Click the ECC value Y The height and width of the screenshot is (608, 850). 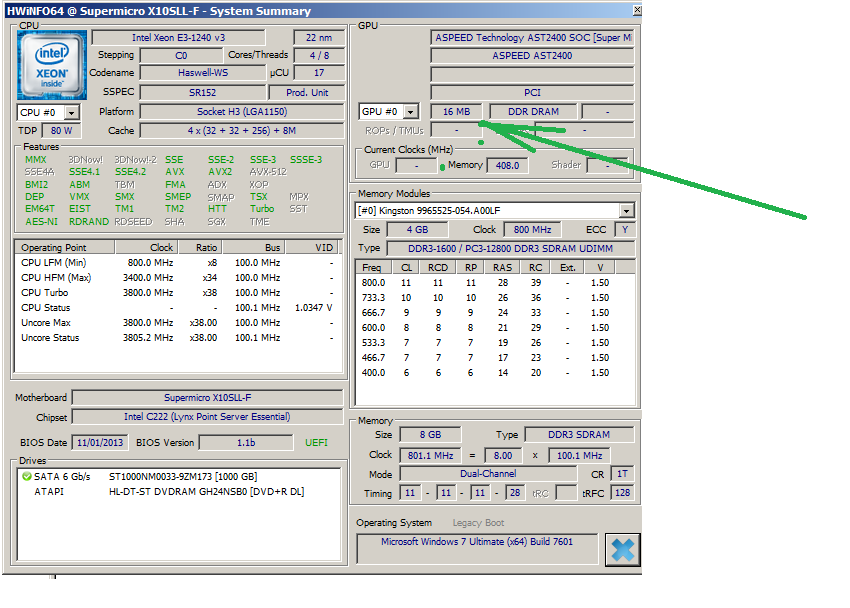(625, 230)
